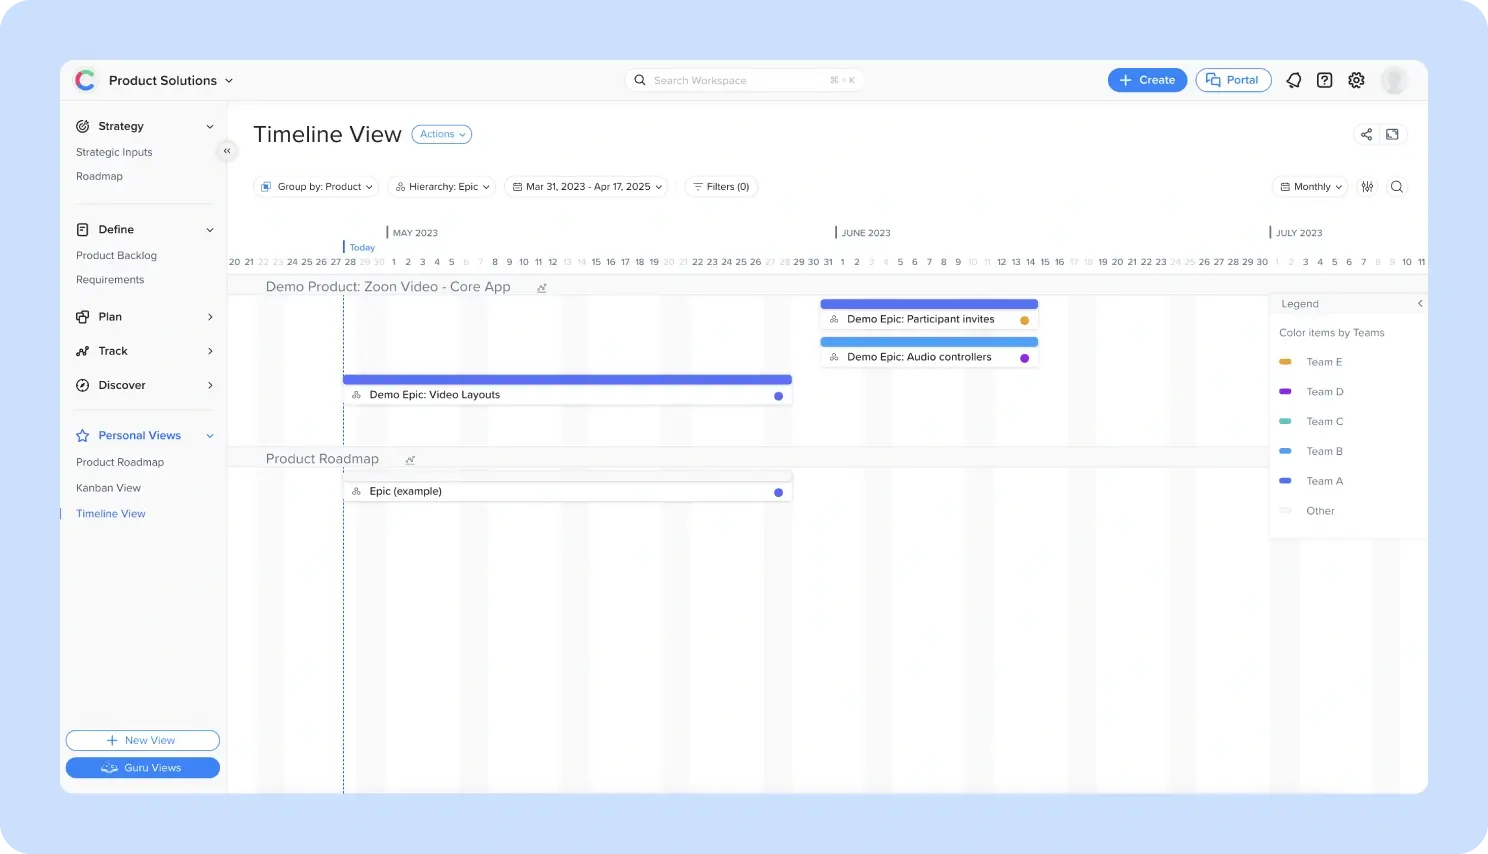Open Strategic Inputs in sidebar
This screenshot has width=1488, height=854.
114,152
